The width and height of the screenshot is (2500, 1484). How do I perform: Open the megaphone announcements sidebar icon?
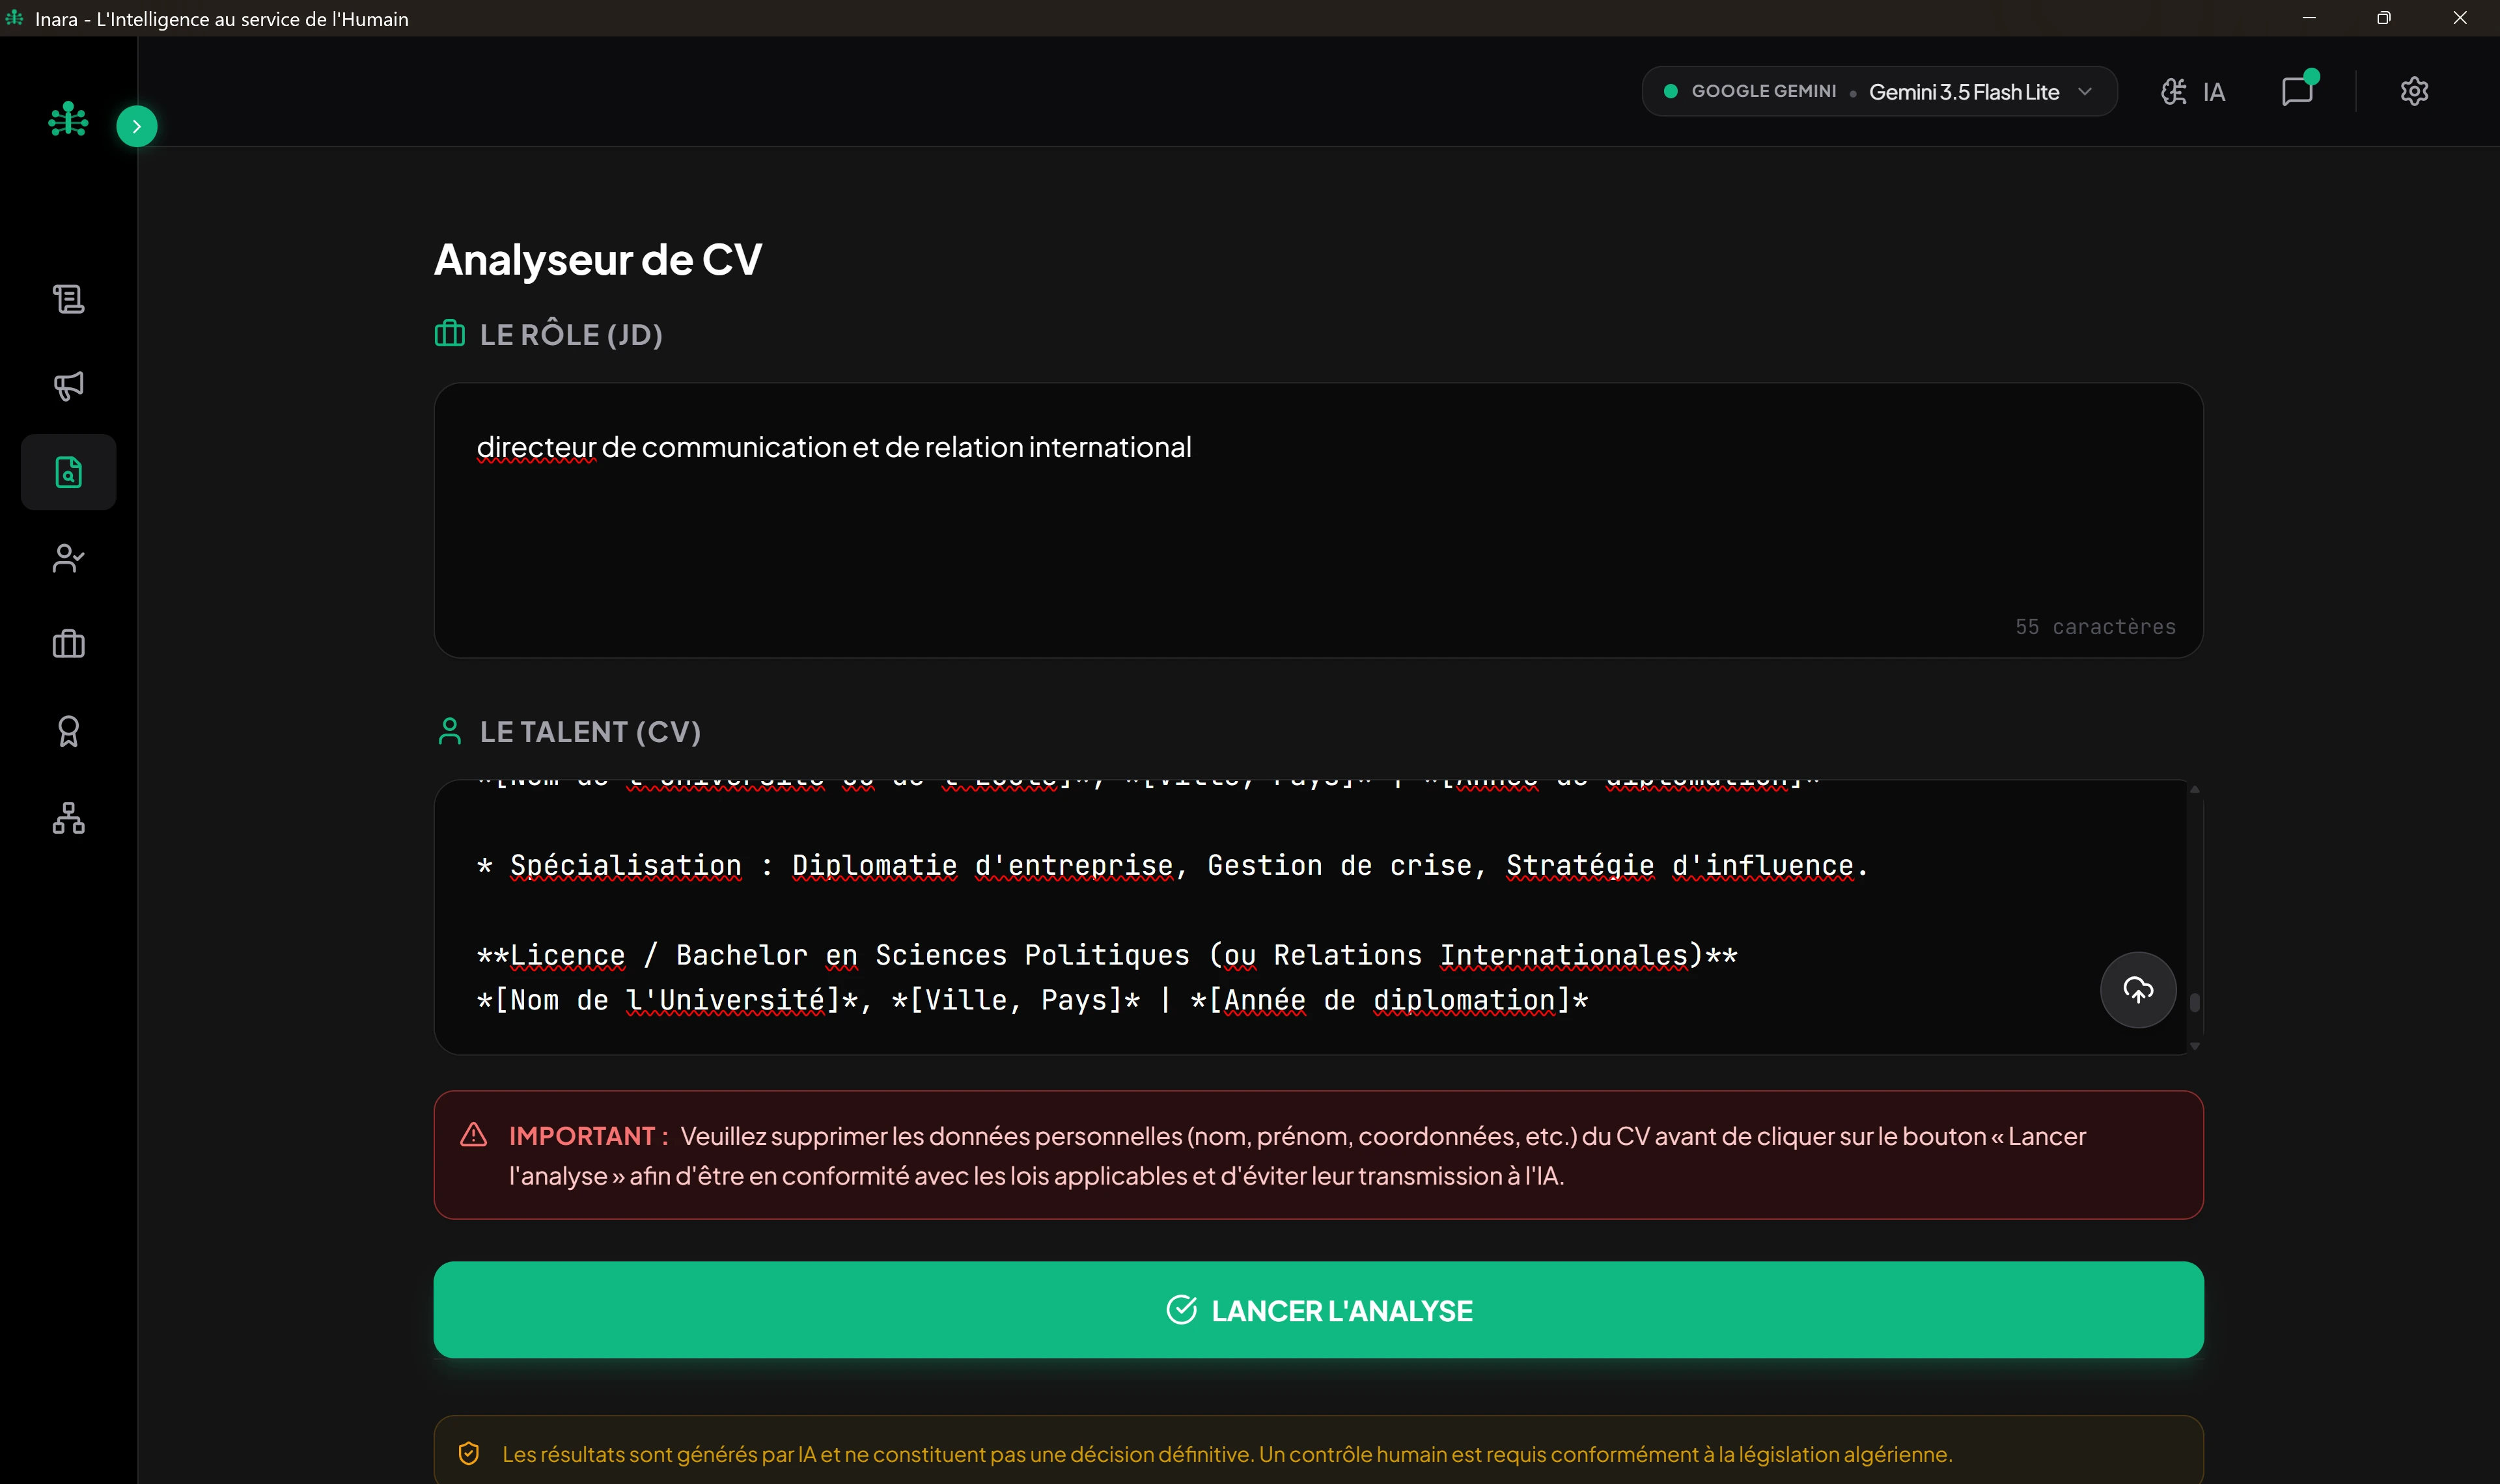click(x=68, y=385)
